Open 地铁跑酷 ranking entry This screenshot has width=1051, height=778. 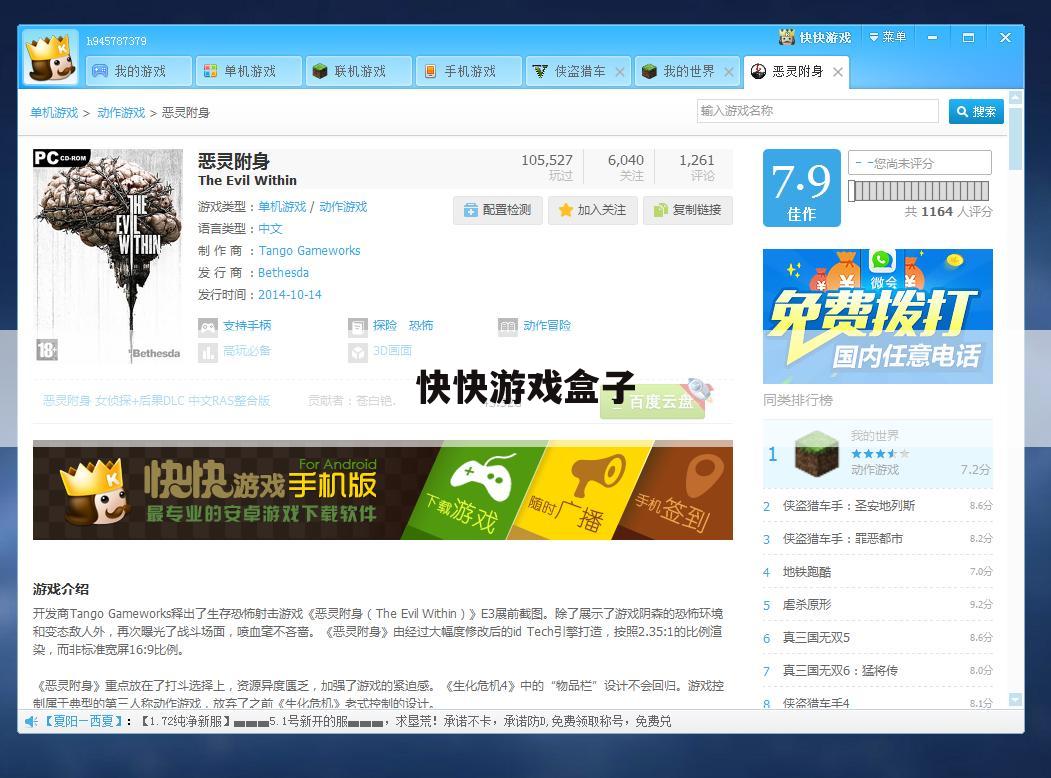[877, 572]
